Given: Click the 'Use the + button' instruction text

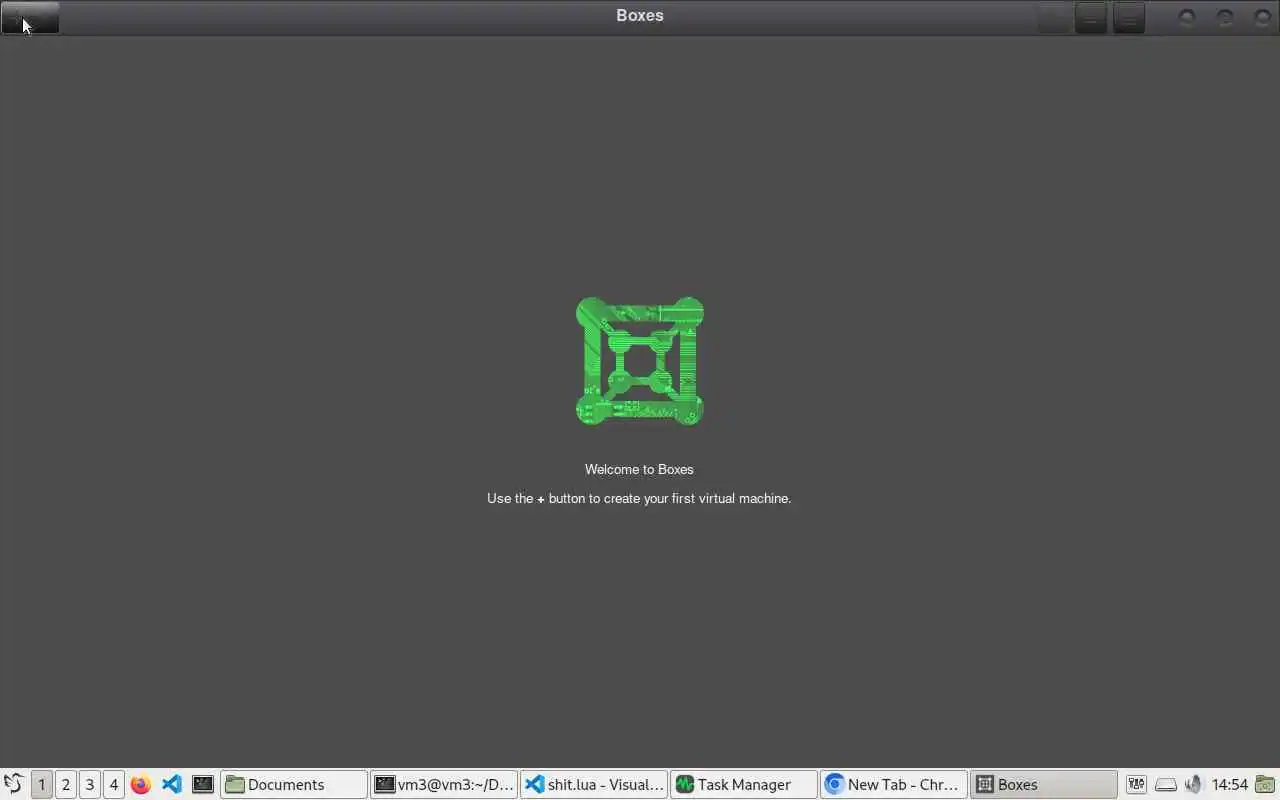Looking at the screenshot, I should click(x=639, y=498).
